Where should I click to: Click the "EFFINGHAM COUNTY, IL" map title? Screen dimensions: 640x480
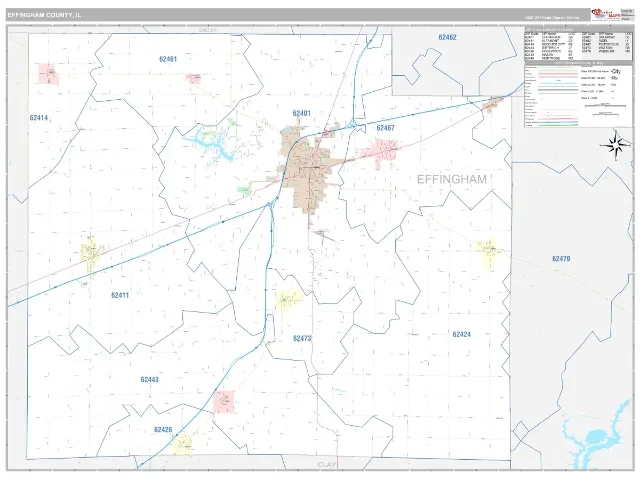pos(44,15)
